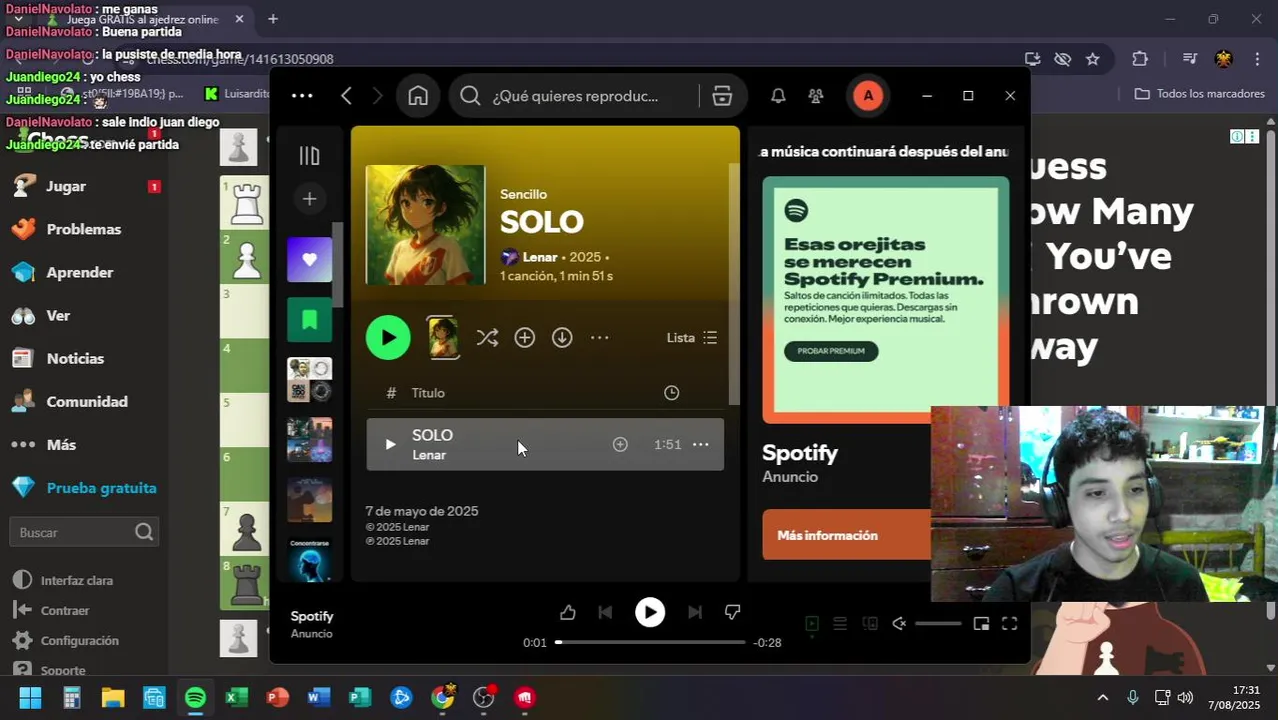Open more options for SOLO track
Screen dimensions: 1278x720
[701, 444]
